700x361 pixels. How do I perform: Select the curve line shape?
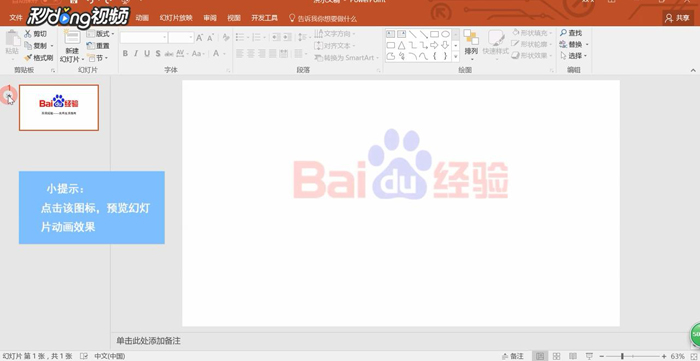(424, 56)
